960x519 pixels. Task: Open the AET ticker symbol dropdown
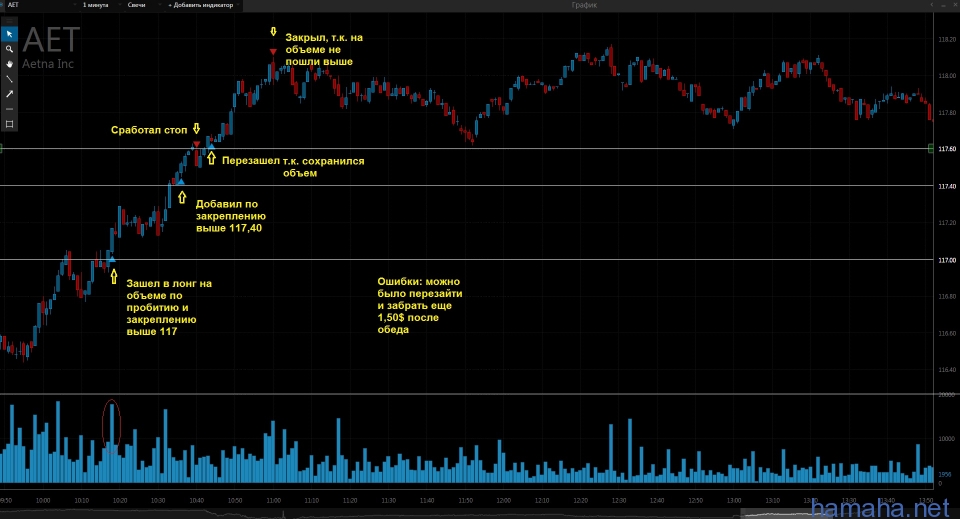[40, 5]
